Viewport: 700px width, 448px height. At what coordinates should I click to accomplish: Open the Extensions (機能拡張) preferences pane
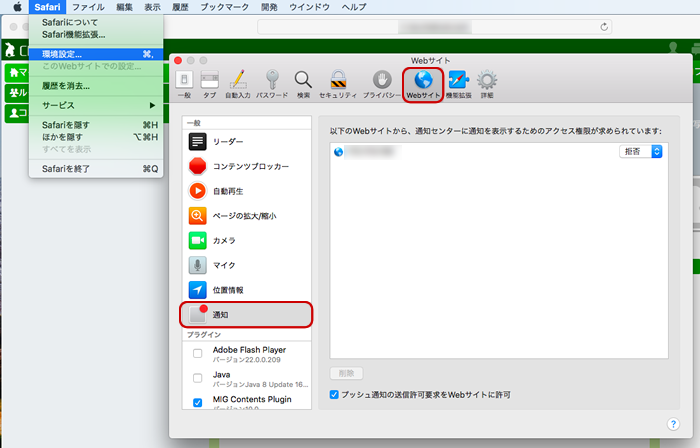click(458, 84)
